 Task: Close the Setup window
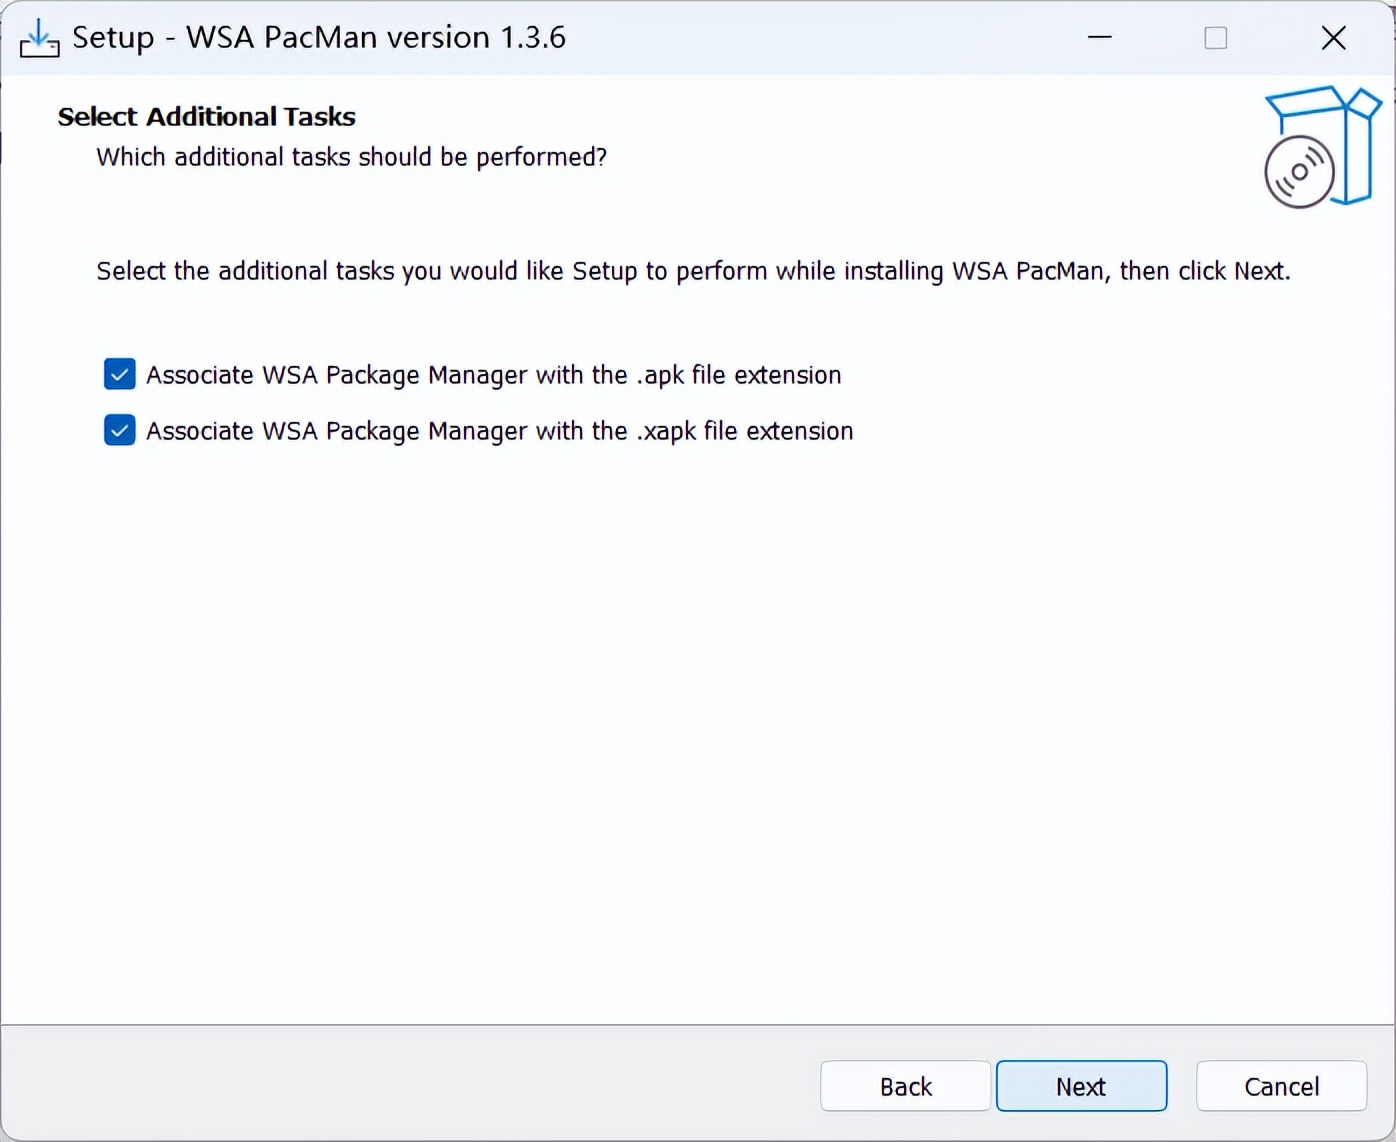click(1333, 38)
